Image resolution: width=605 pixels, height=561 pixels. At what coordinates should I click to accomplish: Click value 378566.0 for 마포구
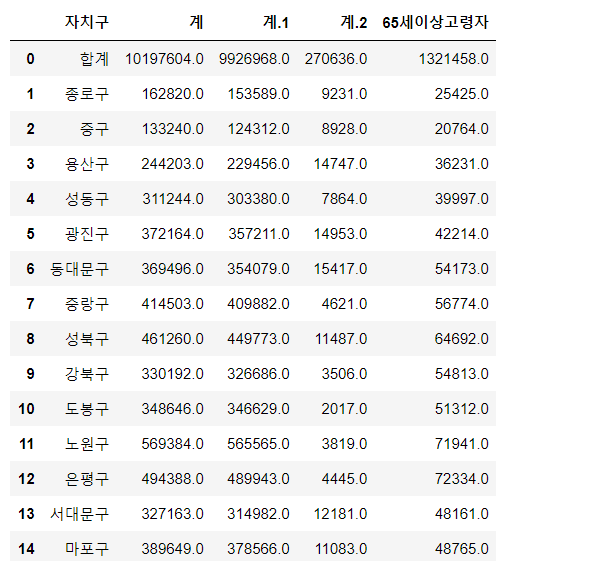click(258, 549)
